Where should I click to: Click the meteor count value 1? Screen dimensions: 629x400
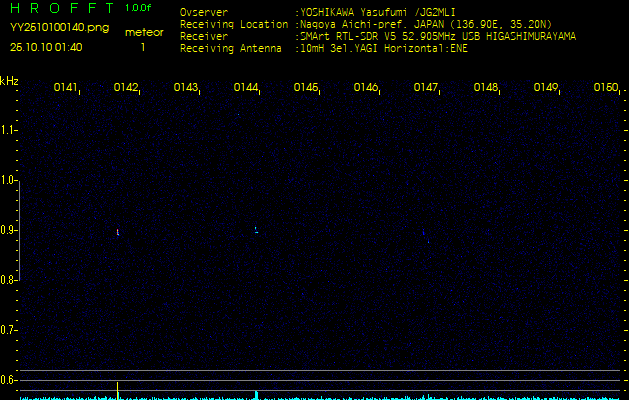(x=143, y=47)
